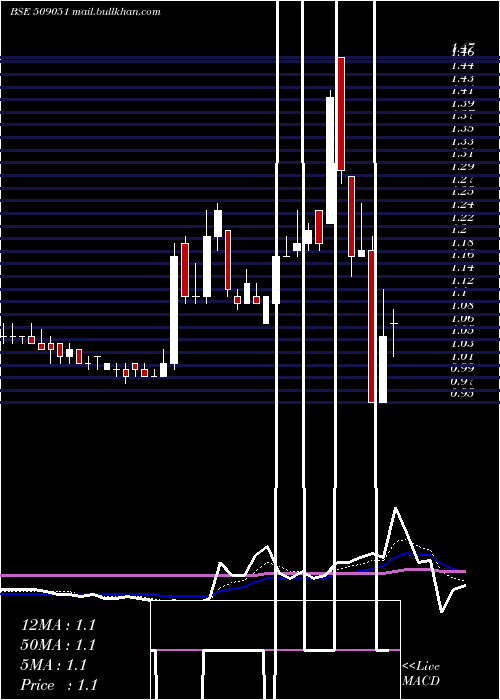The image size is (500, 700).
Task: Click the '5MA : 1.1' label
Action: (54, 665)
